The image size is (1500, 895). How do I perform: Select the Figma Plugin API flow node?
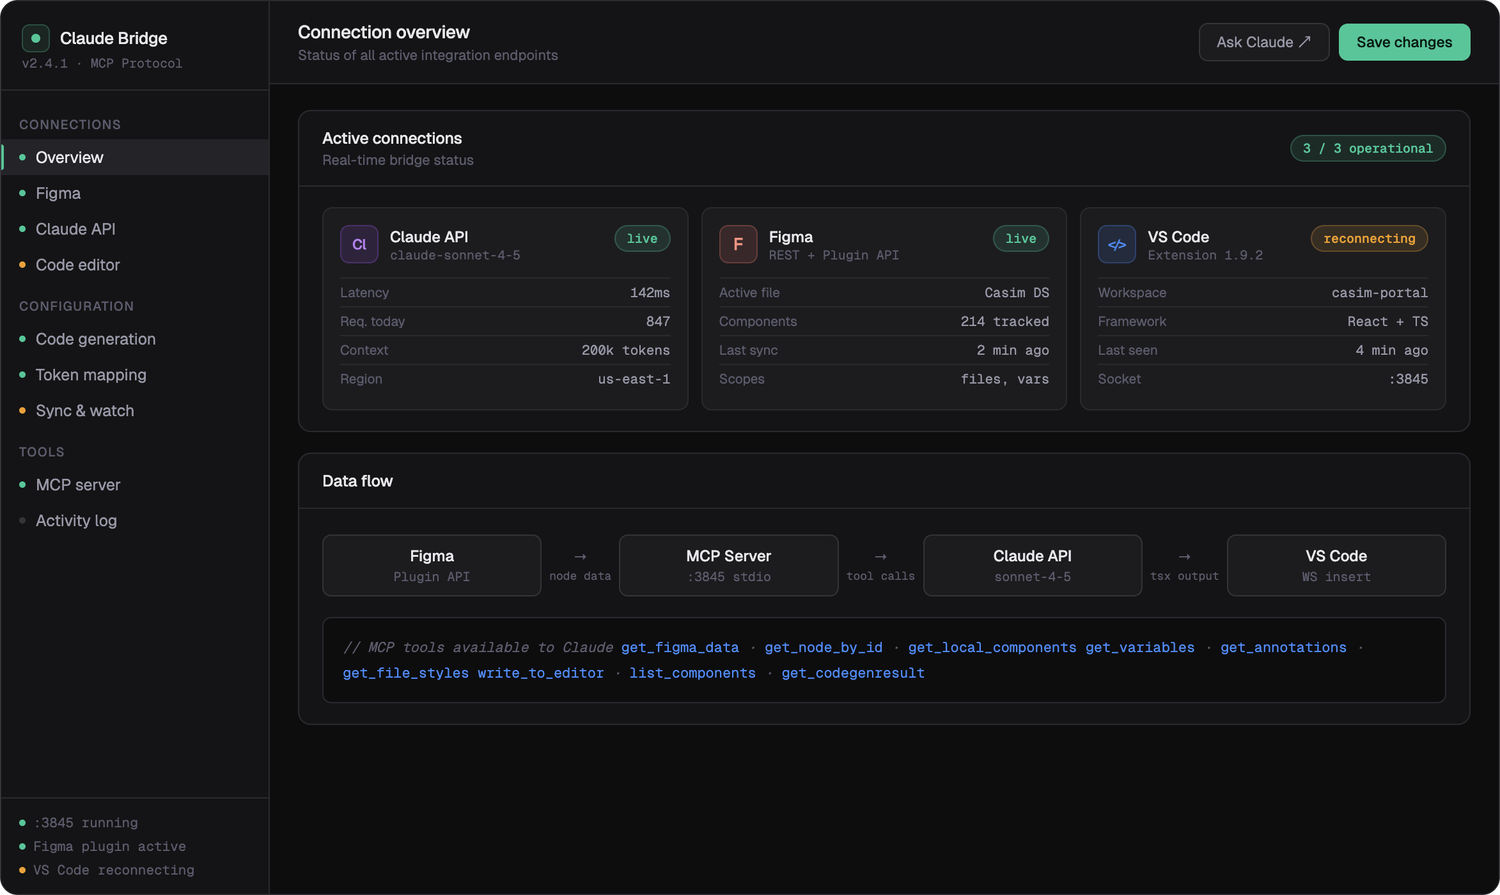[x=432, y=565]
